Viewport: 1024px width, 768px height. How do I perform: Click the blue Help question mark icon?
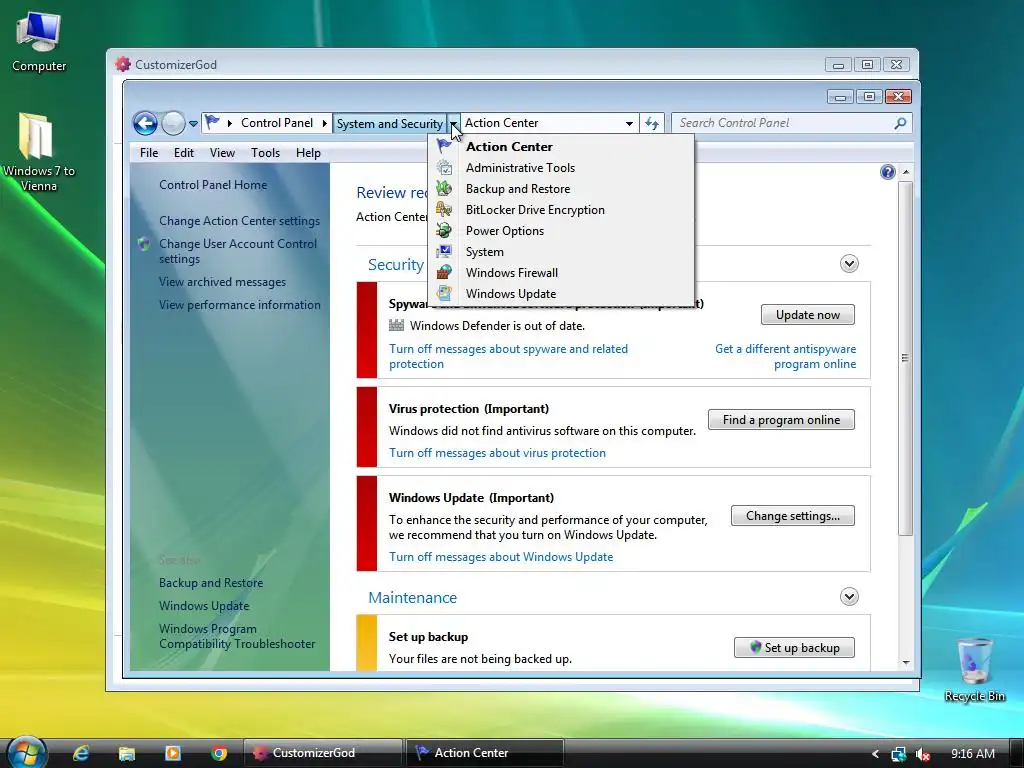tap(888, 172)
